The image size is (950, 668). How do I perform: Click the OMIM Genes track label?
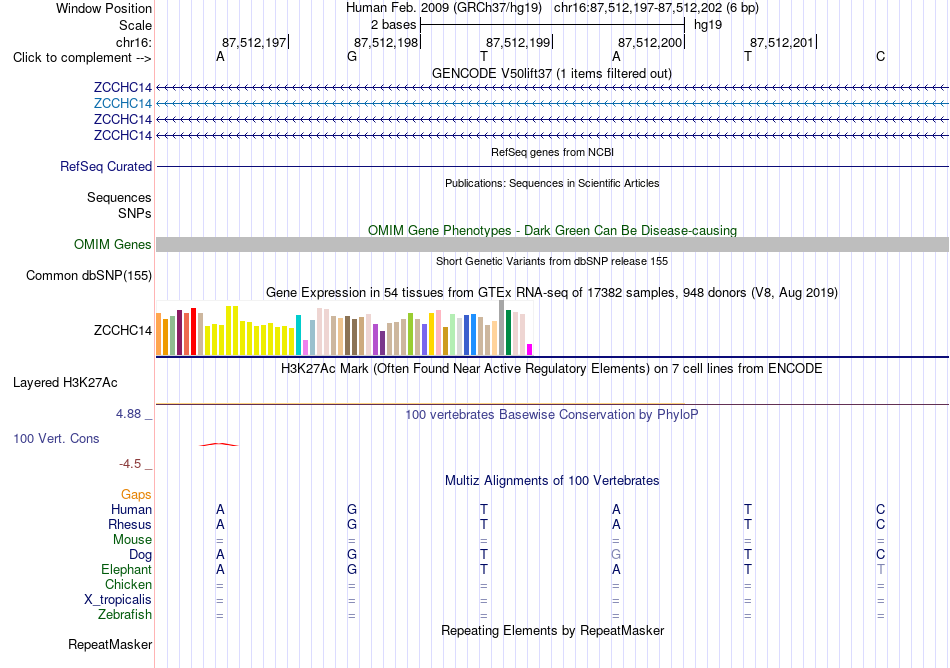113,245
